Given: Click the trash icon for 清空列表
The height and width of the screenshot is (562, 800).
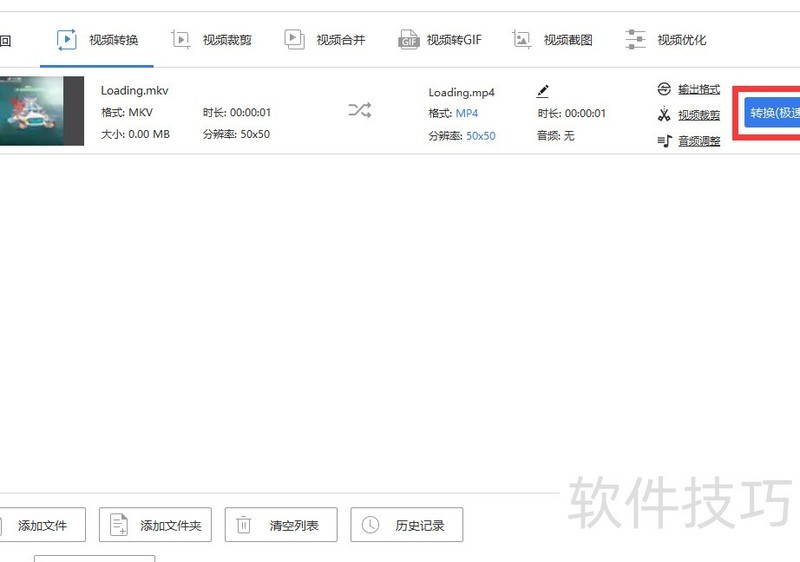Looking at the screenshot, I should click(244, 525).
